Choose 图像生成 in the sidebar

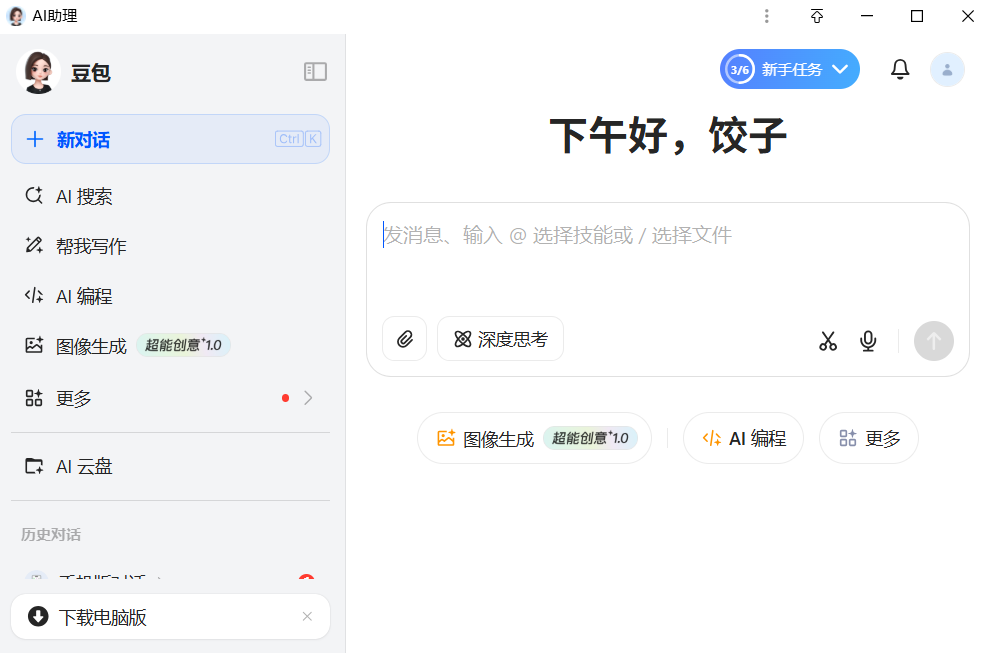[x=171, y=346]
